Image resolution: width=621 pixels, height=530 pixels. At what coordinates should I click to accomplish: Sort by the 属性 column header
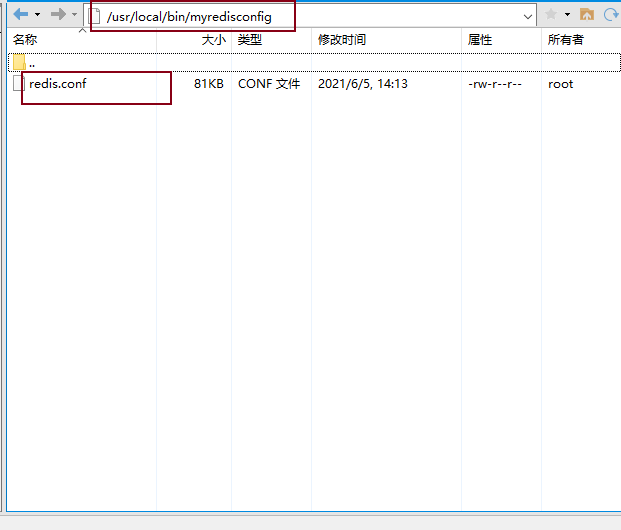click(501, 40)
